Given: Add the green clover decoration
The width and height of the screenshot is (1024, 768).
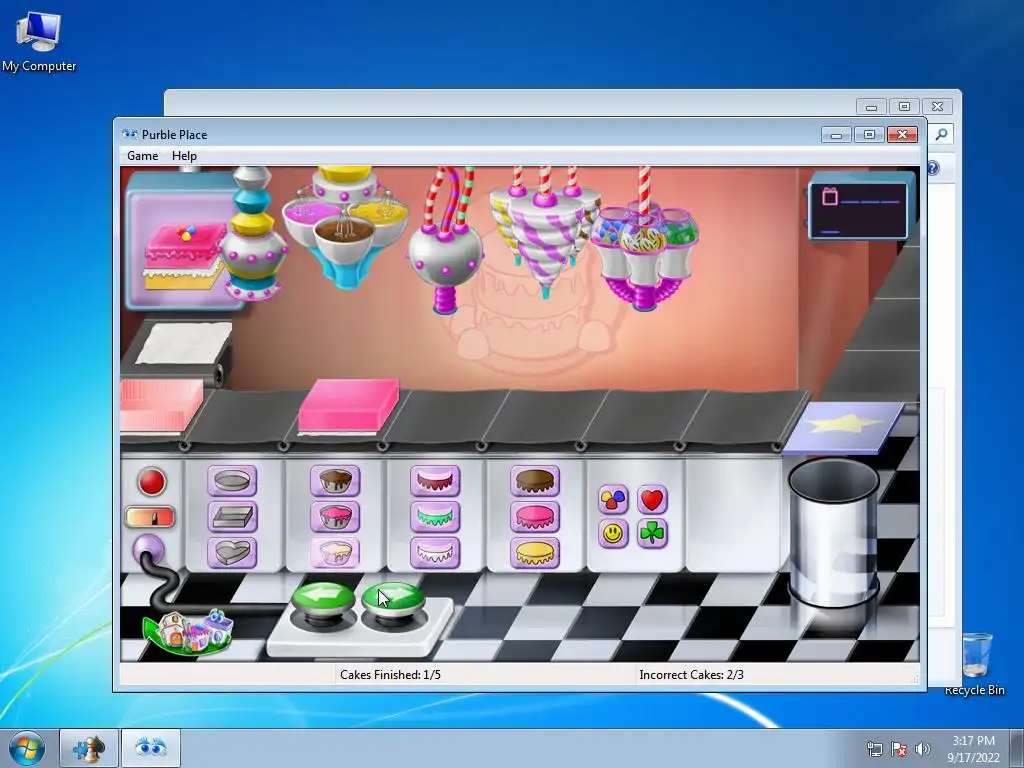Looking at the screenshot, I should point(652,534).
